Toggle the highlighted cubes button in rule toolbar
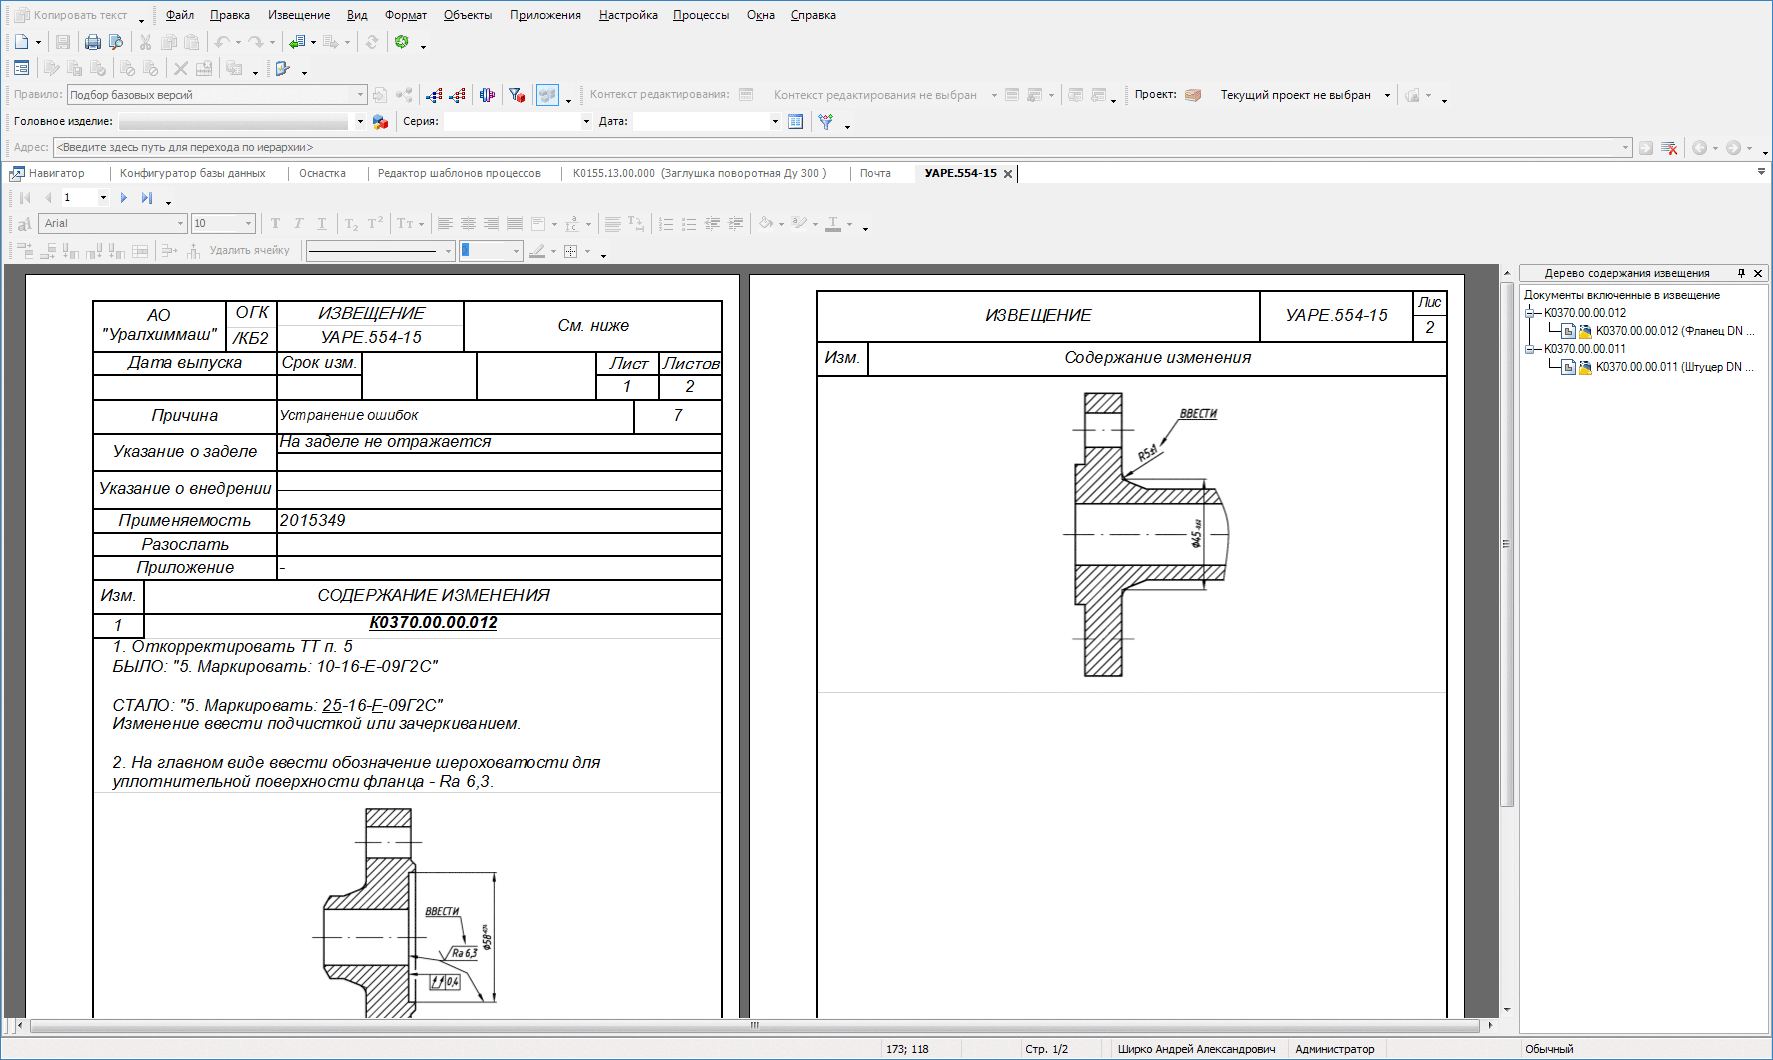 [x=547, y=95]
